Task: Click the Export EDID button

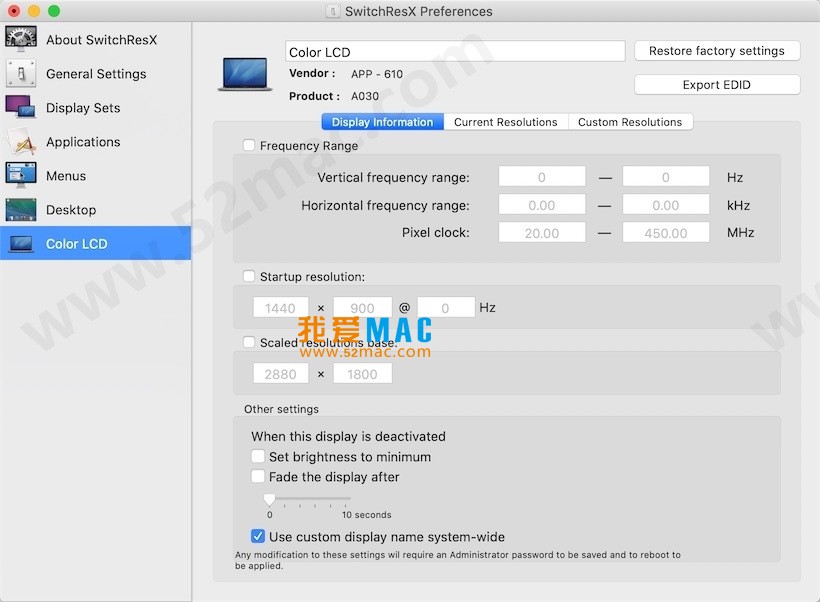Action: (717, 85)
